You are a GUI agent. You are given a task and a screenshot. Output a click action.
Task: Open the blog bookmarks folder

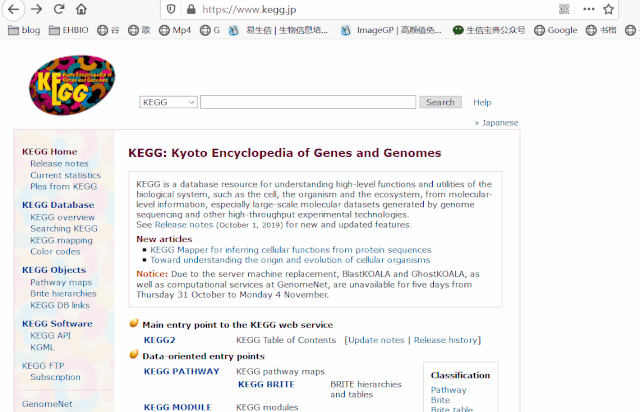(x=24, y=30)
